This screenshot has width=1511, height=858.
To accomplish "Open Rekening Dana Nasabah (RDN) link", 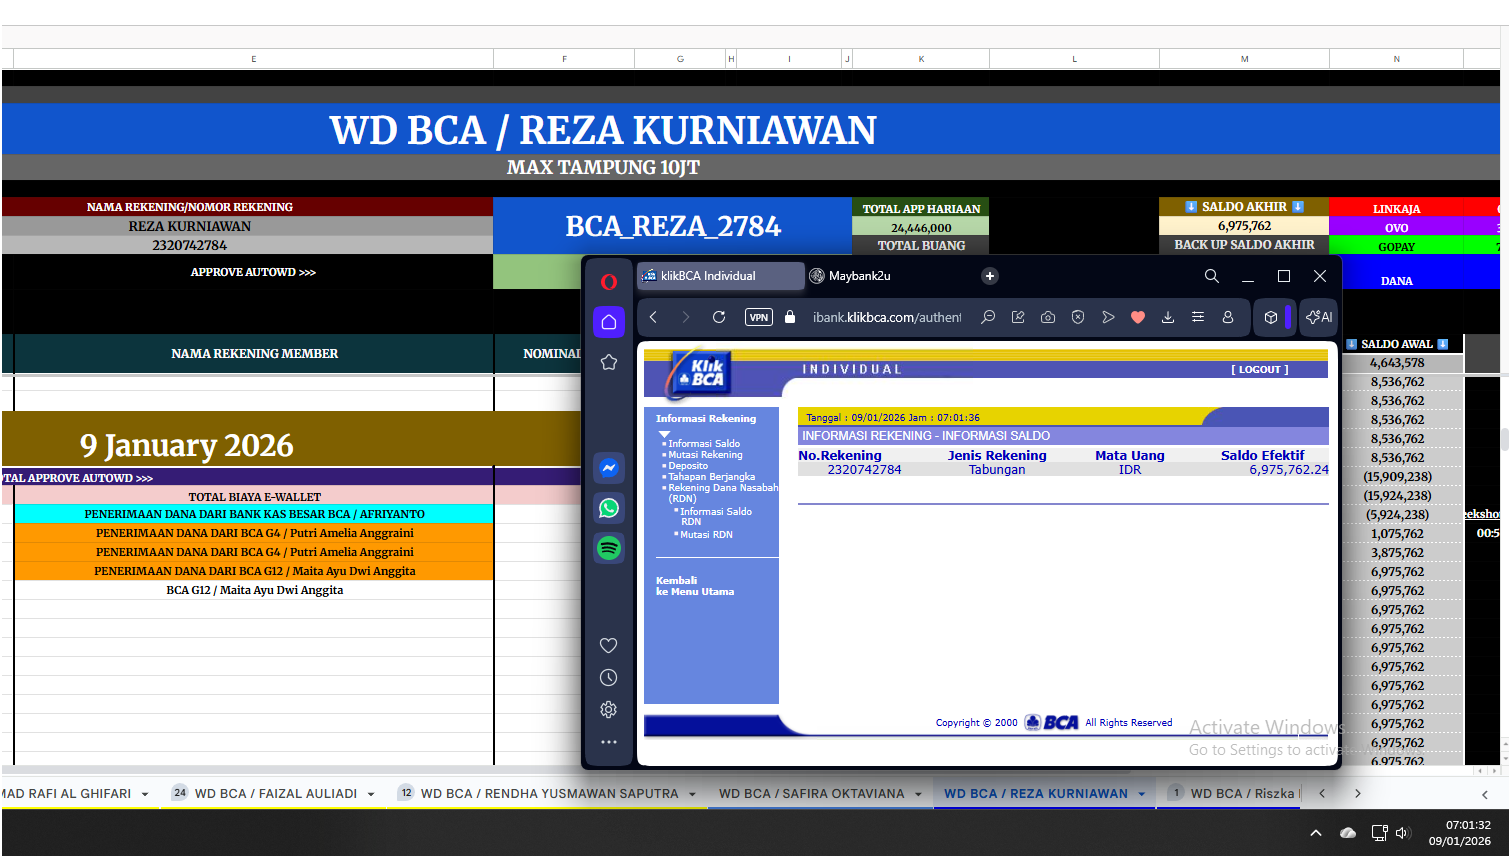I will coord(723,493).
